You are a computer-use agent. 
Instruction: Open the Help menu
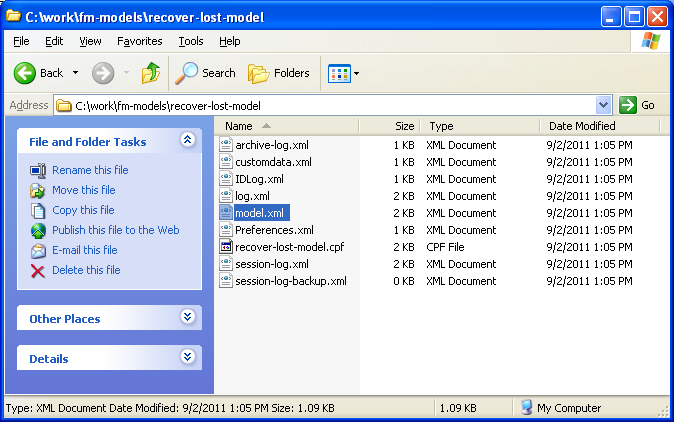(x=230, y=41)
